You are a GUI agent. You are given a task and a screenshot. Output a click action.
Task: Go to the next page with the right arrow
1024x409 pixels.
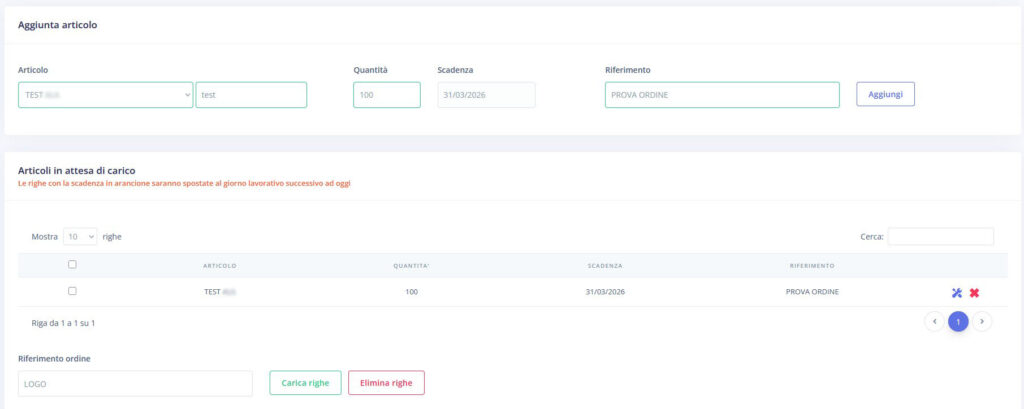point(982,321)
